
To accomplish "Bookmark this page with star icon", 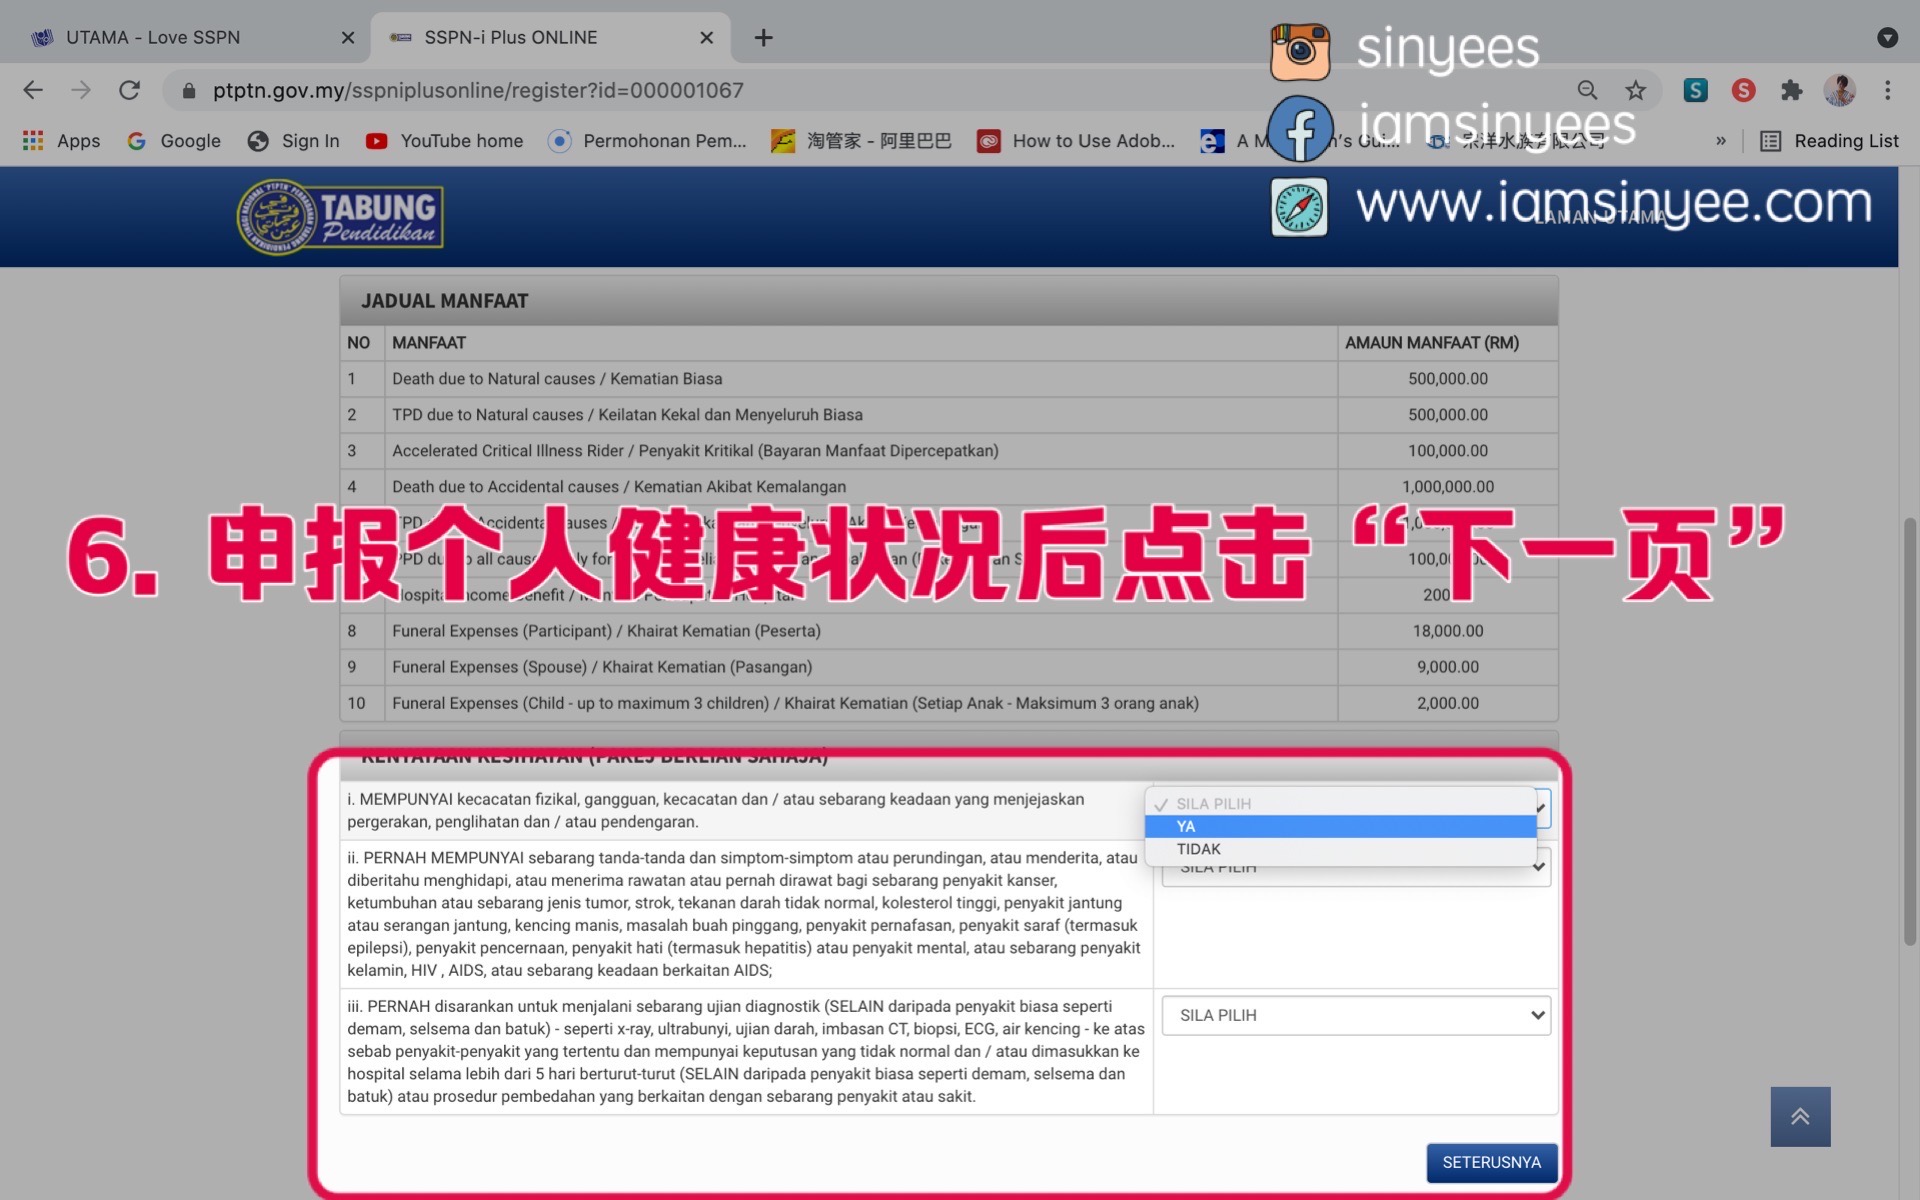I will click(x=1635, y=90).
